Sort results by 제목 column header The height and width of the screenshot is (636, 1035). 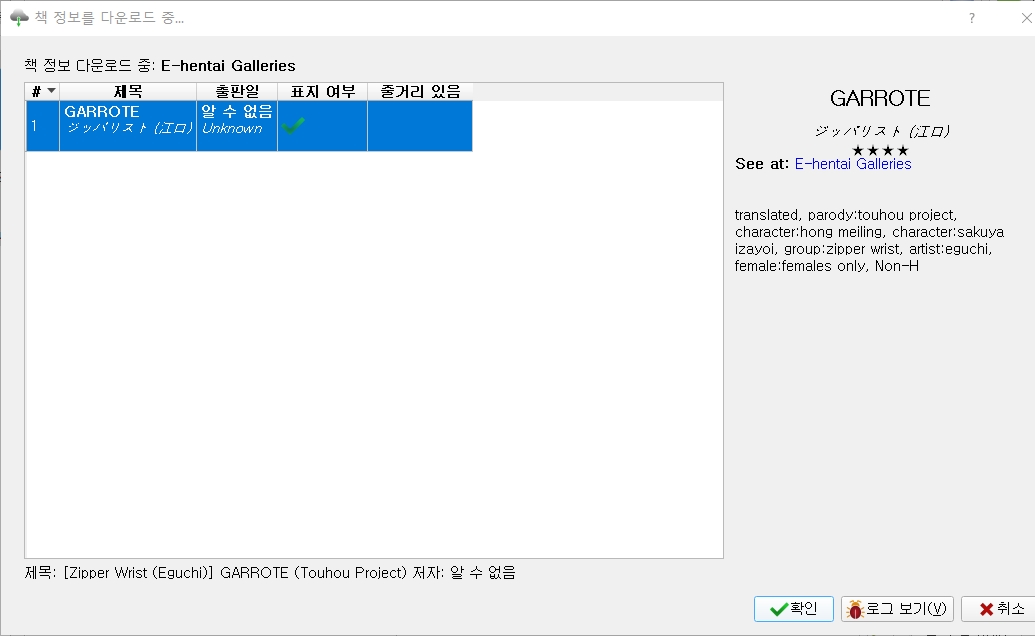tap(128, 91)
